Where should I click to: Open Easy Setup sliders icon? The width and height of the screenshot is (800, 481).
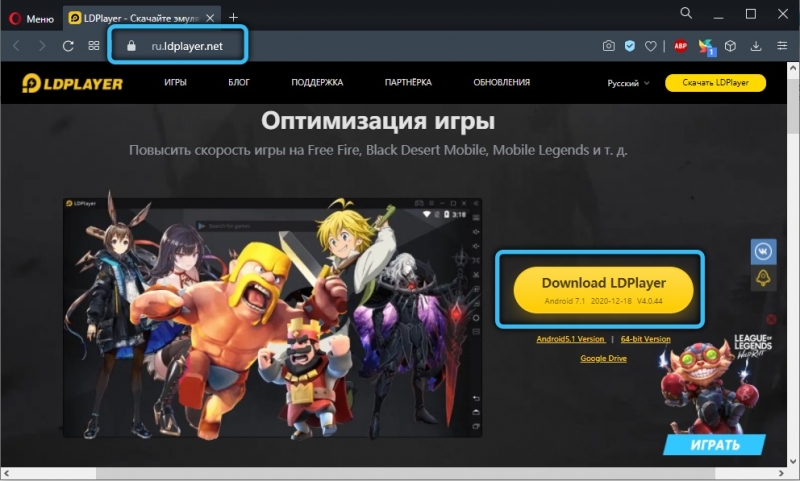[782, 46]
